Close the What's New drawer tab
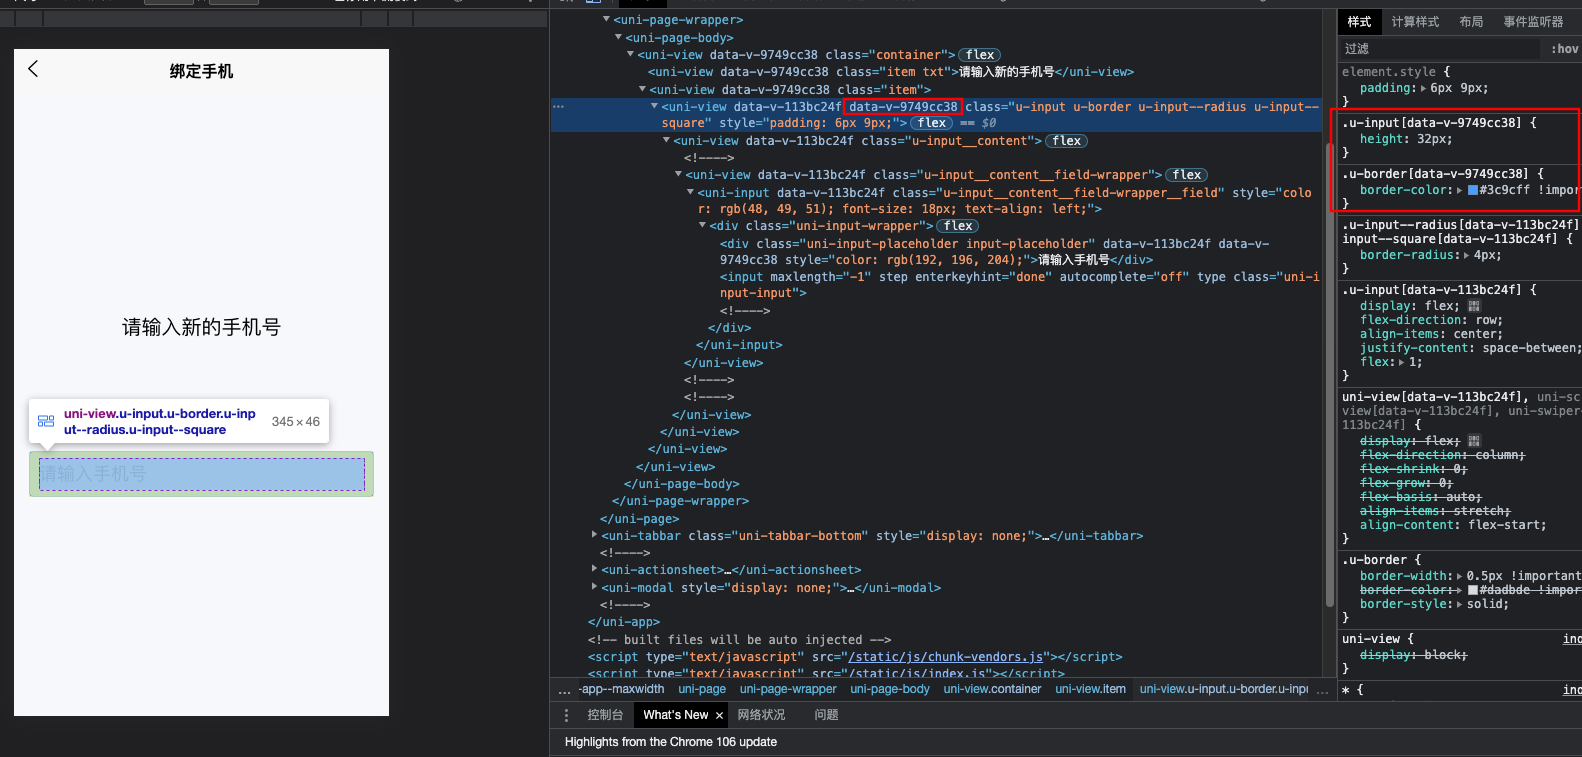This screenshot has width=1582, height=757. [x=719, y=715]
